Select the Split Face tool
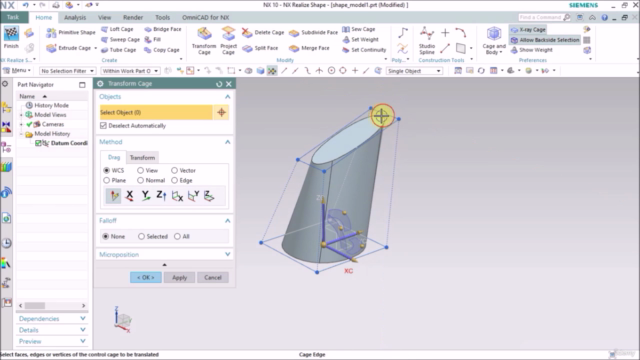Viewport: 640px width, 360px height. [260, 48]
